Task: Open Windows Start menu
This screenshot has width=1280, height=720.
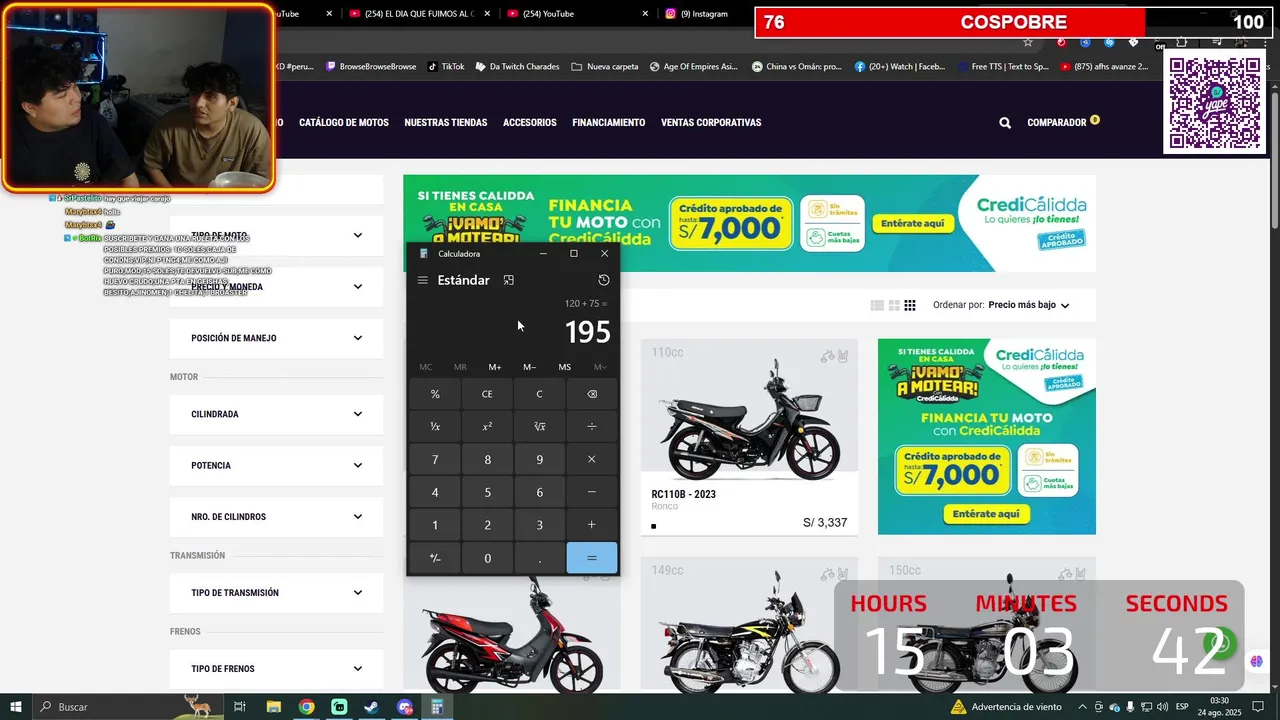Action: pos(16,707)
